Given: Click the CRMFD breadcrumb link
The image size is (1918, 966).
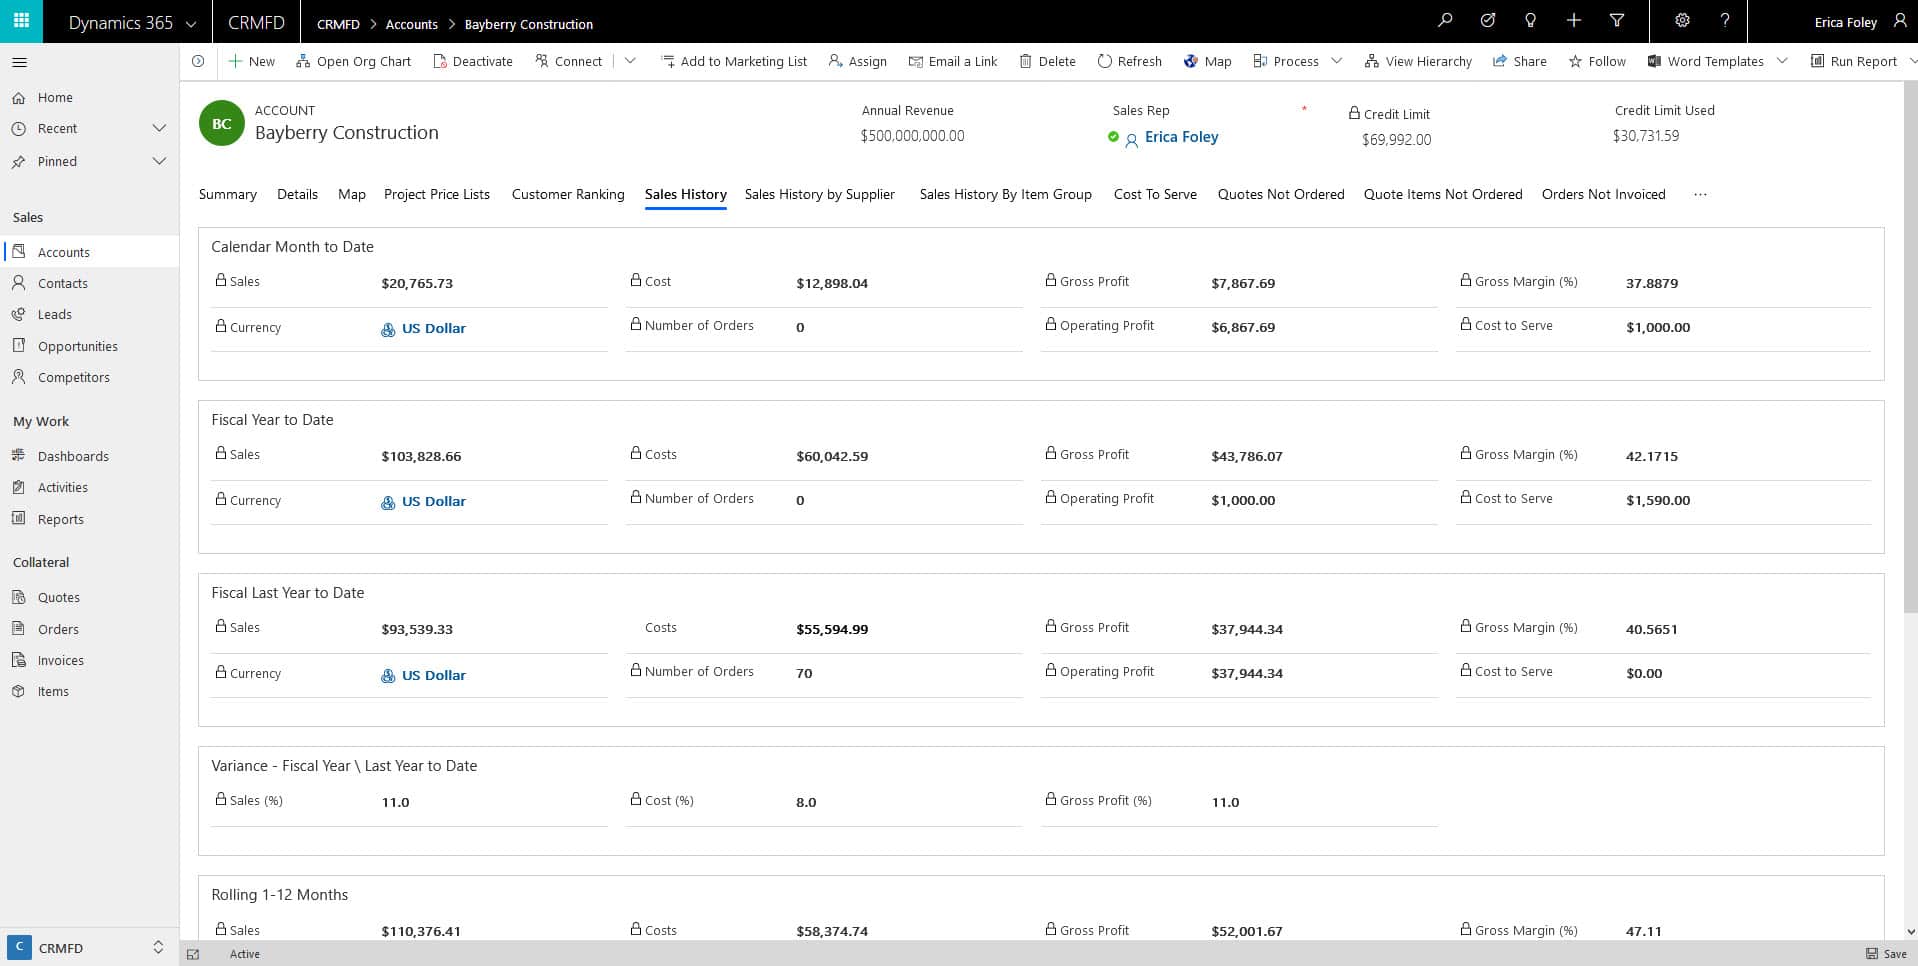Looking at the screenshot, I should point(338,24).
